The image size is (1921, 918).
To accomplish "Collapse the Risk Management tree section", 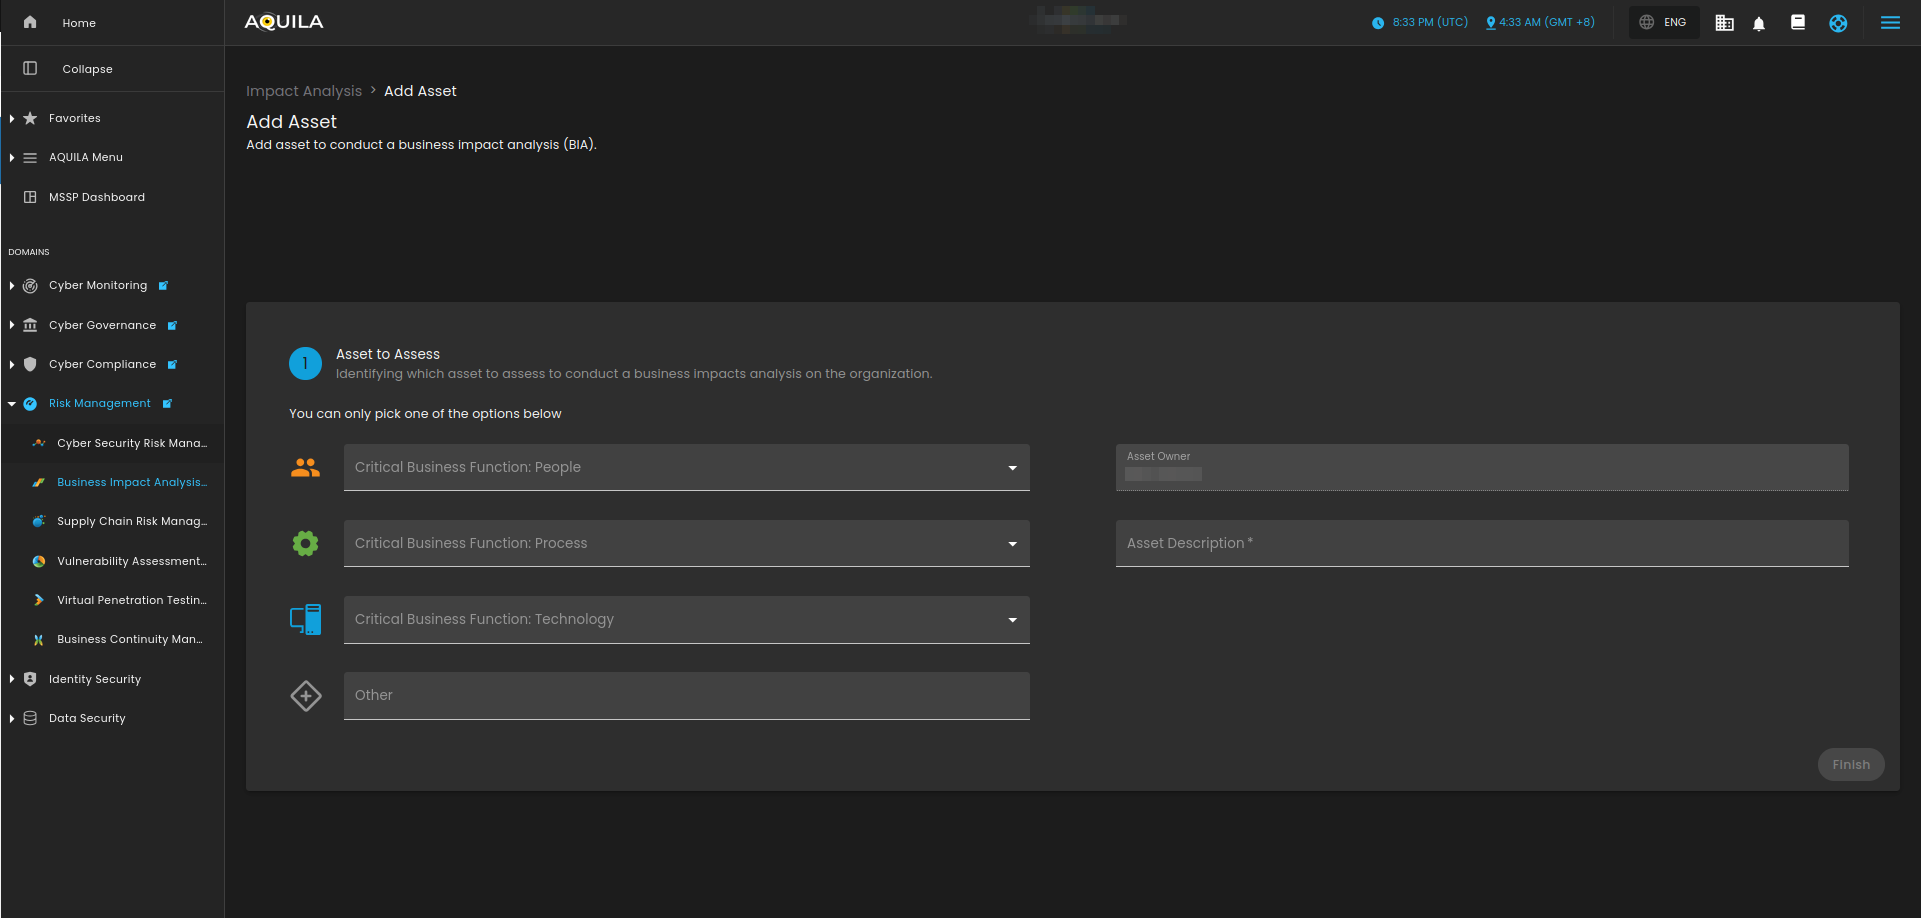I will pos(12,404).
